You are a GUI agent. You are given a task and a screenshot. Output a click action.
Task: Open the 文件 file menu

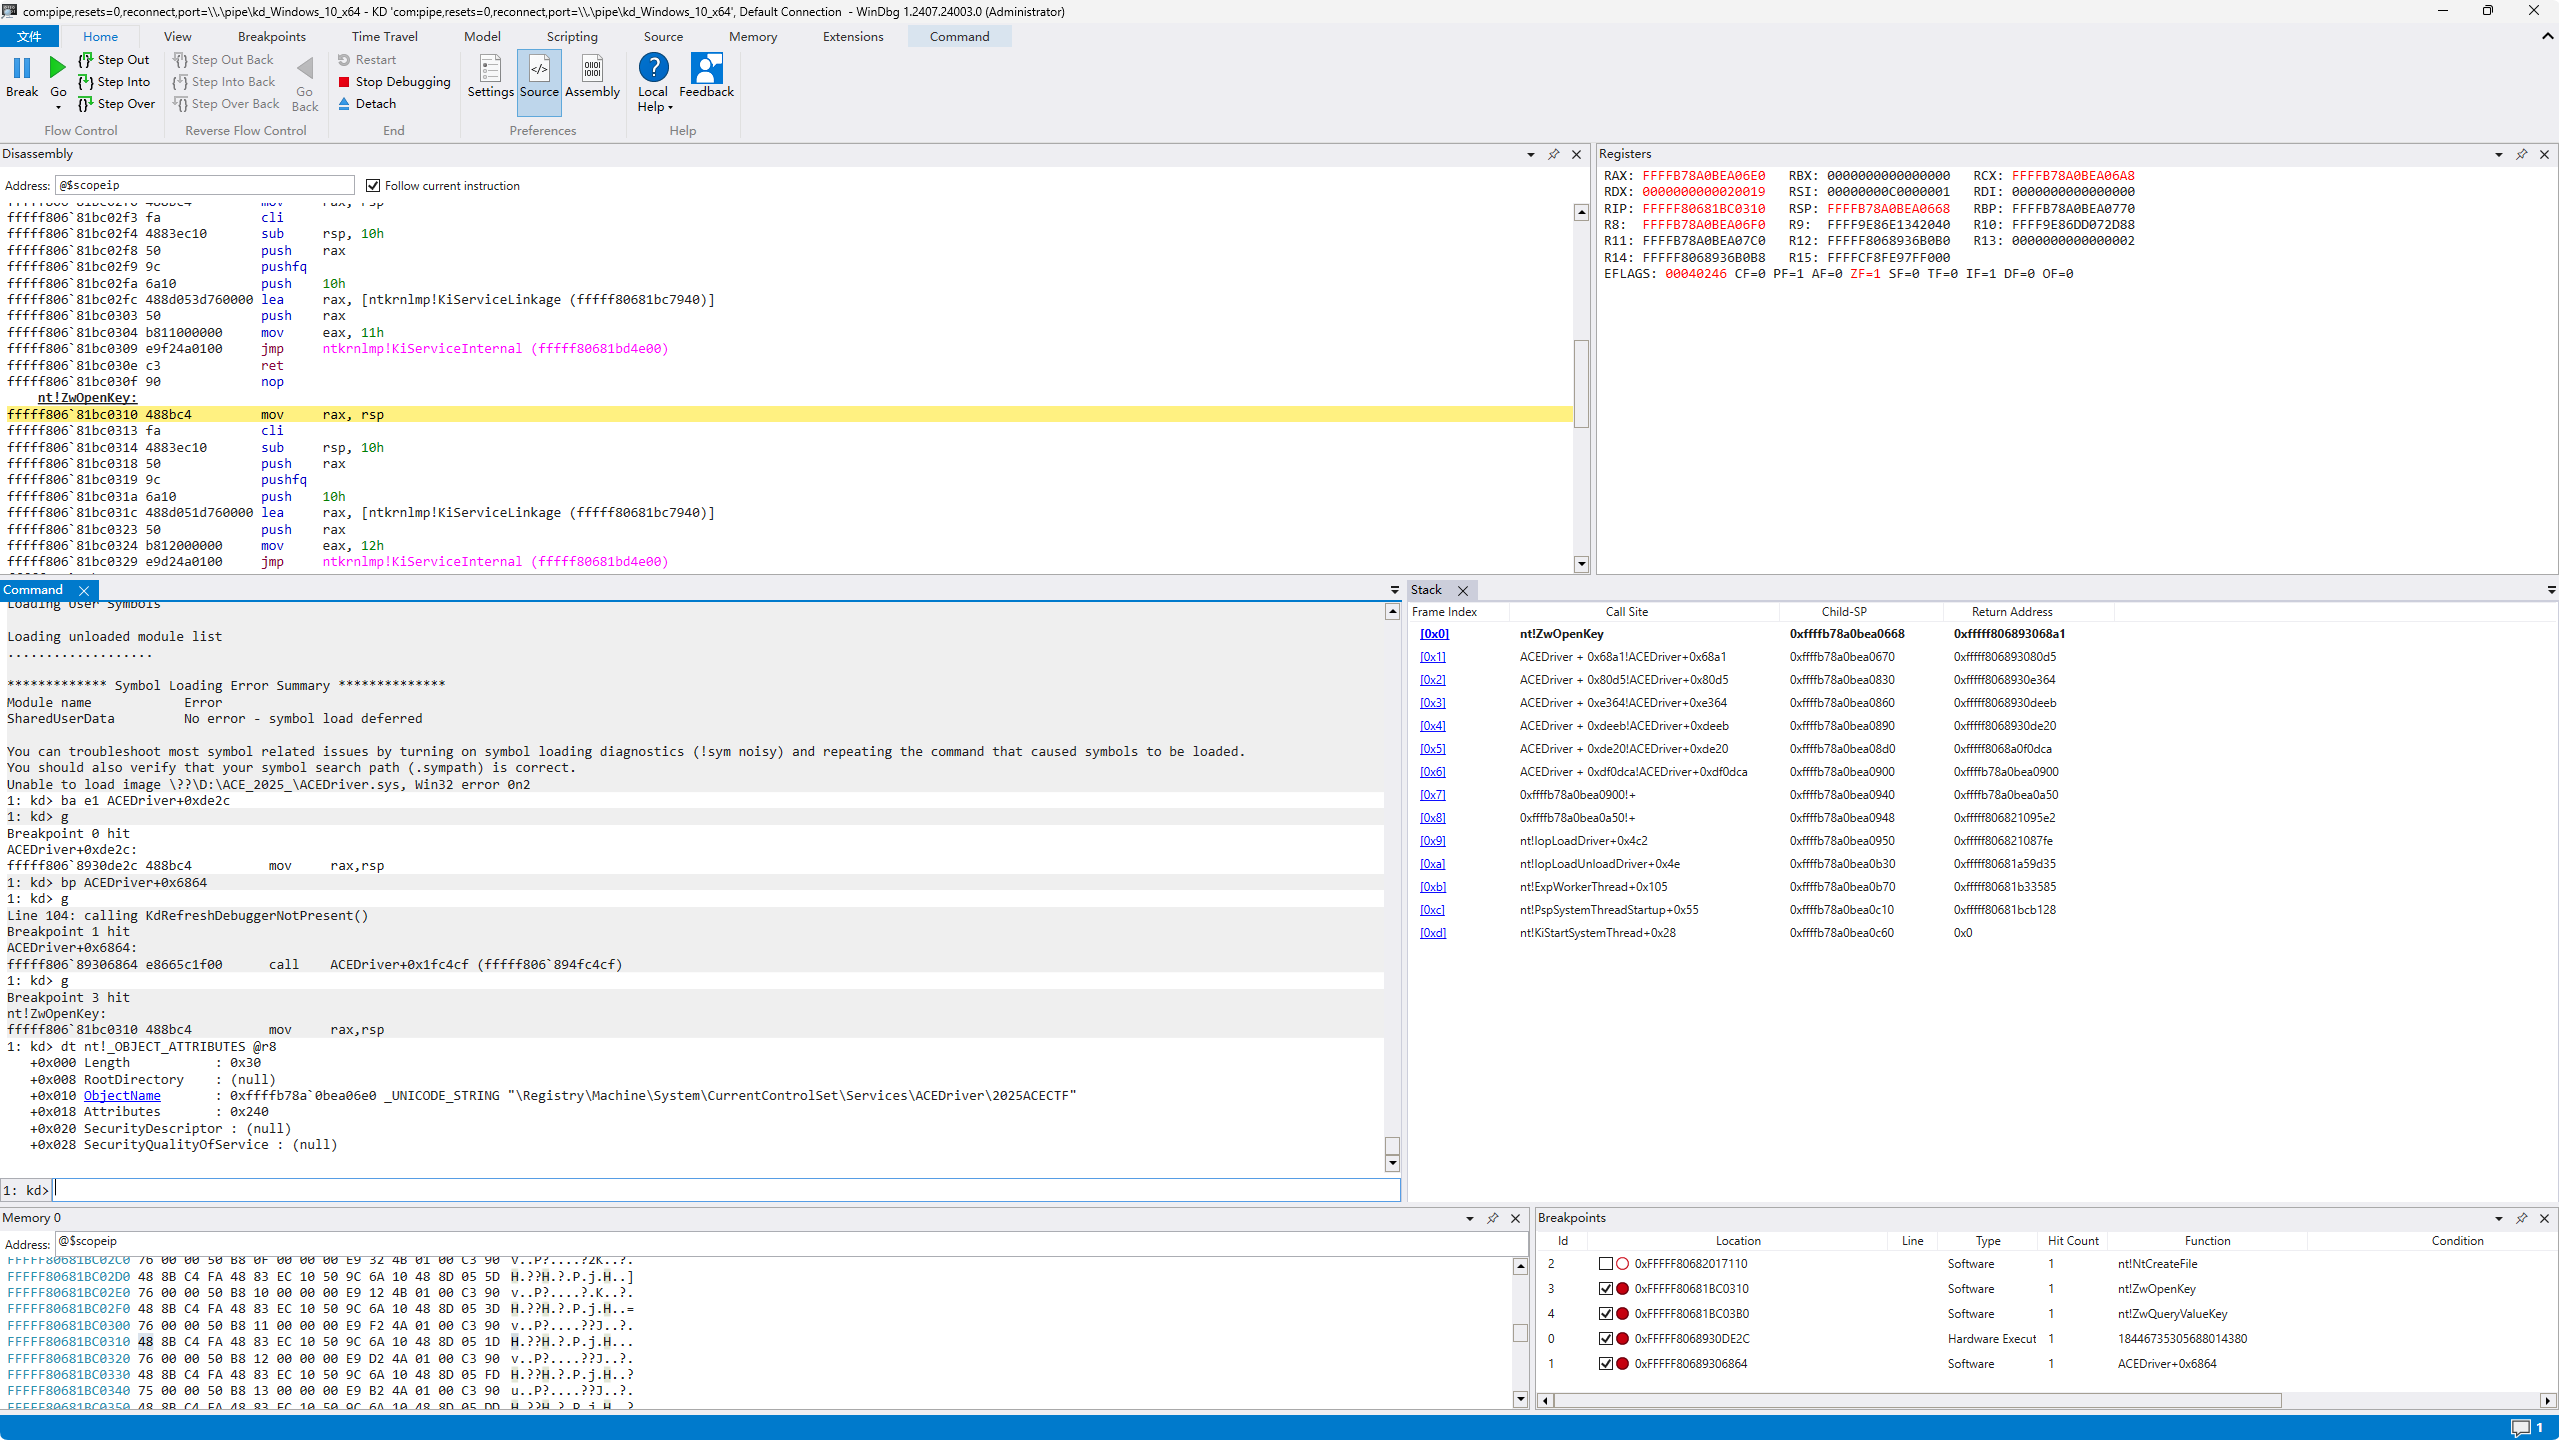click(29, 37)
